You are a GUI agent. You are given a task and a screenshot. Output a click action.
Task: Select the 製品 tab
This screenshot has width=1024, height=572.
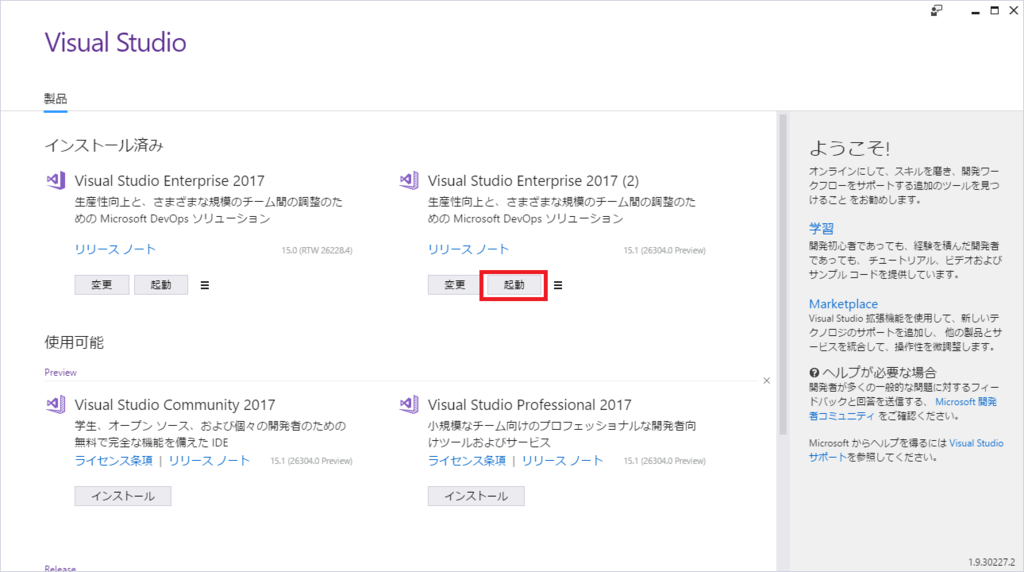(56, 99)
